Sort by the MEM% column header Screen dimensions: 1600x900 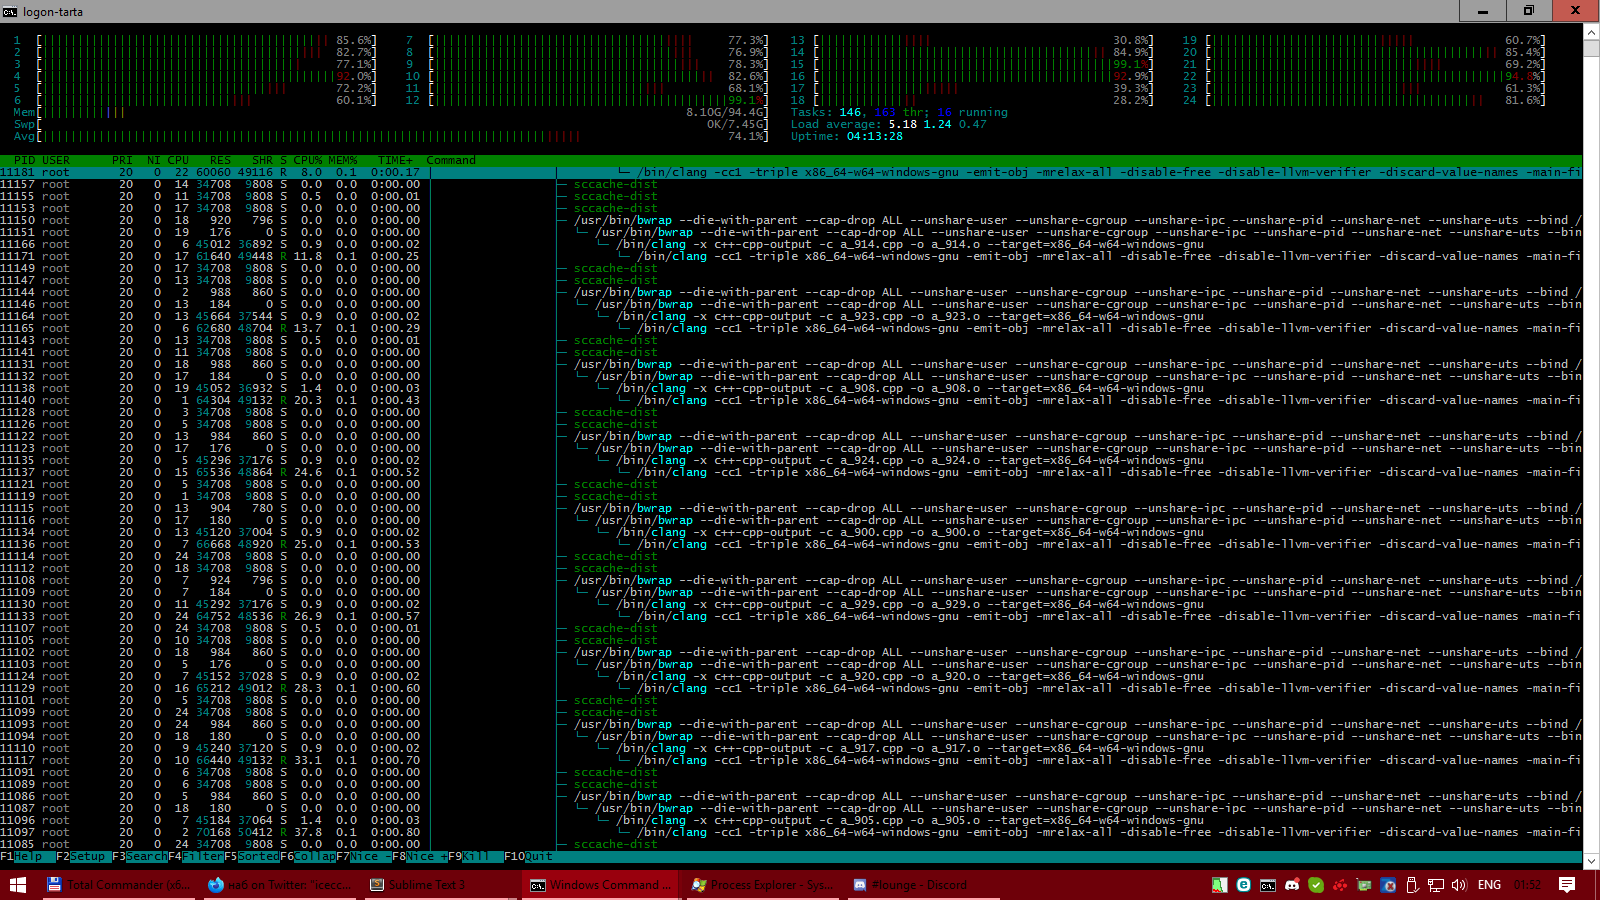tap(342, 160)
